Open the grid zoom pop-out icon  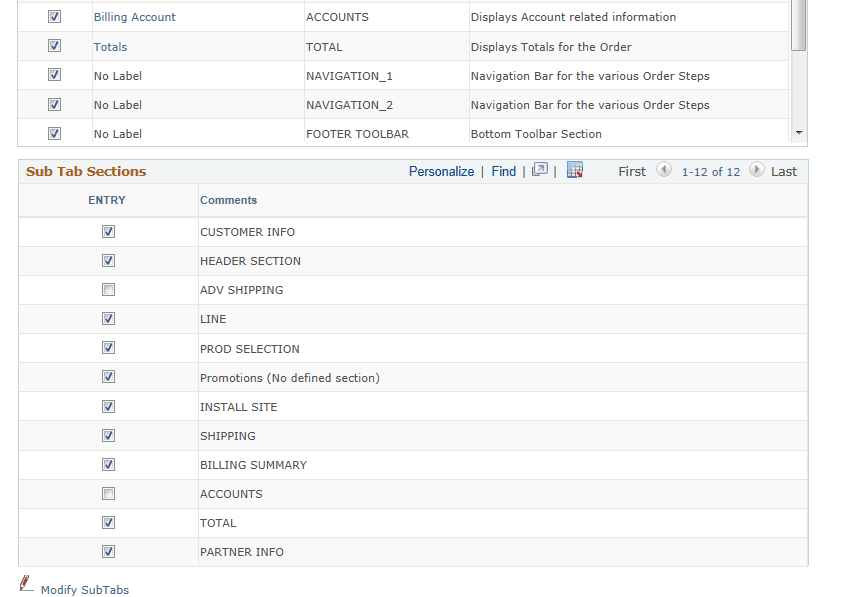(540, 170)
